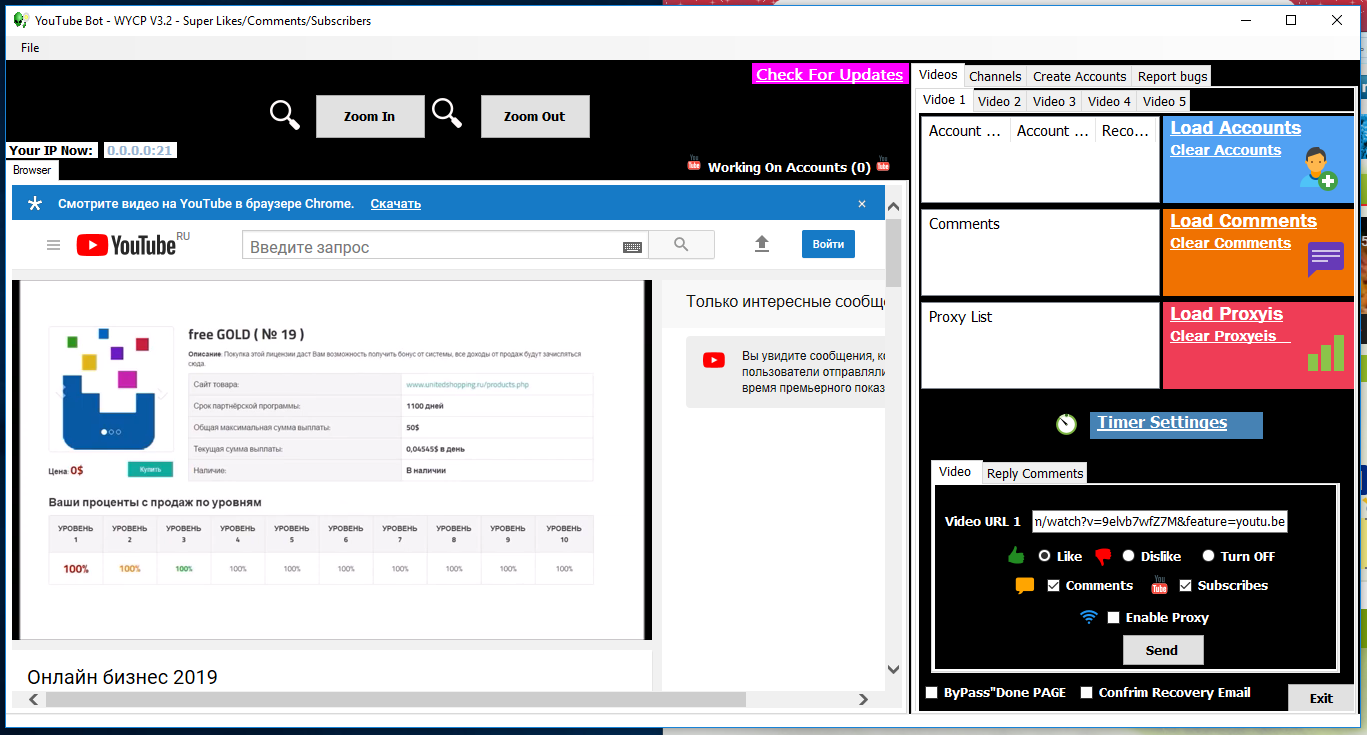Click the Check For Updates link
The width and height of the screenshot is (1367, 735).
coord(829,75)
